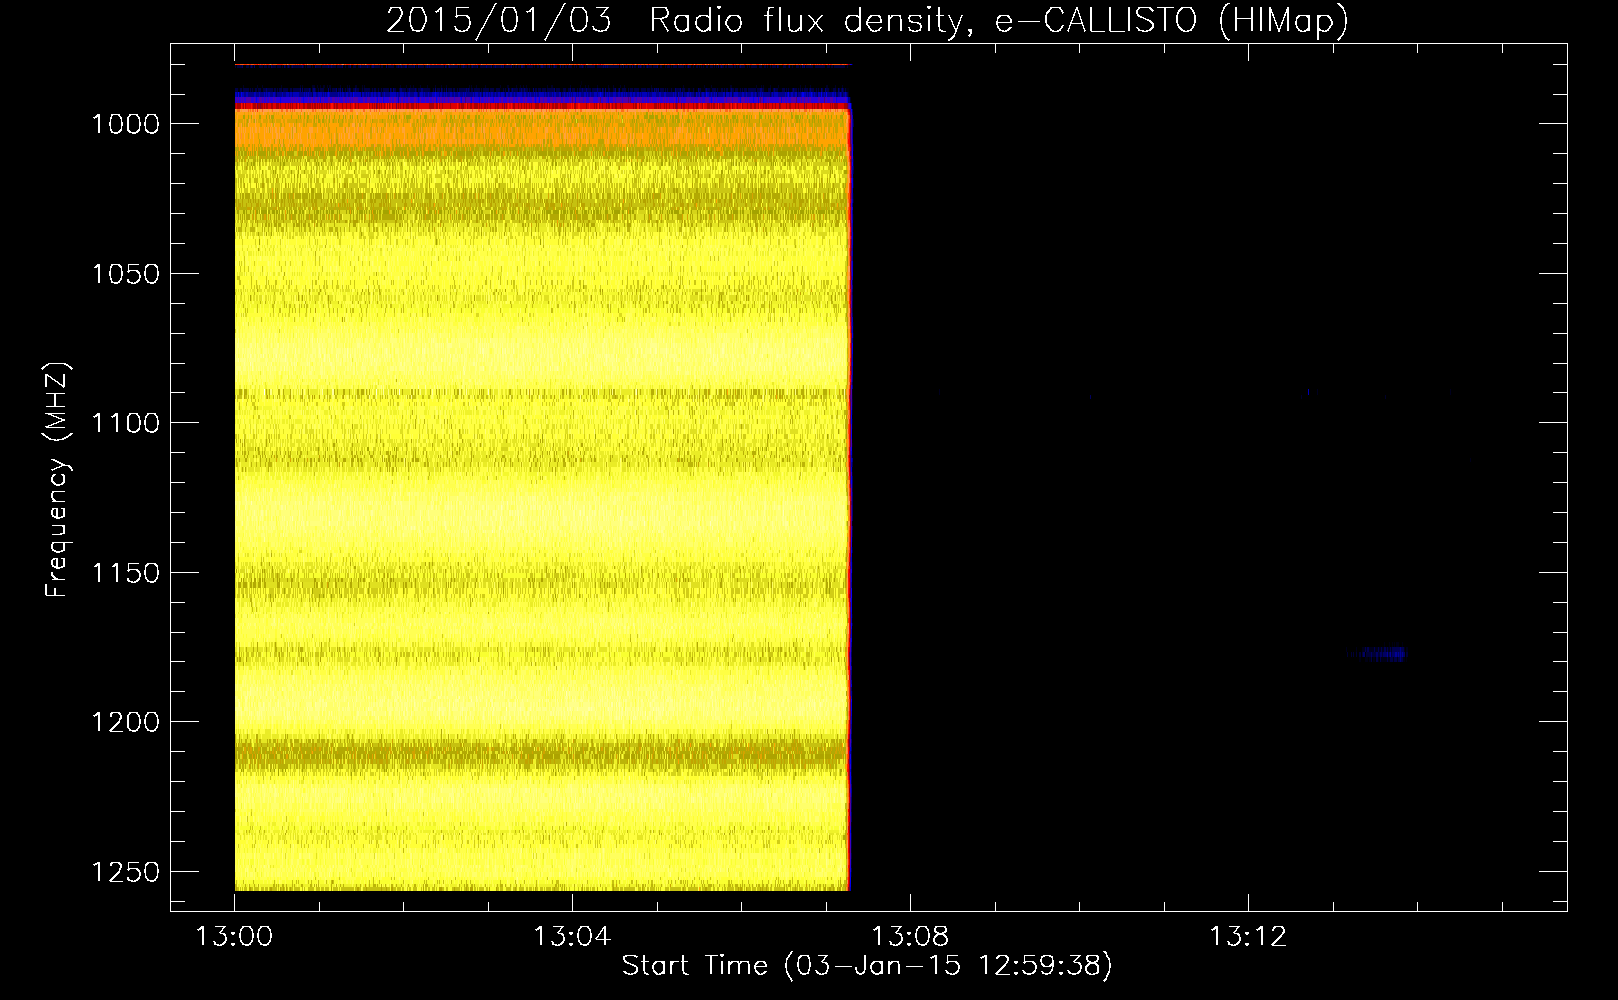The height and width of the screenshot is (1000, 1618).
Task: Select the y-axis label 'Frequency (MHZ)'
Action: click(58, 480)
